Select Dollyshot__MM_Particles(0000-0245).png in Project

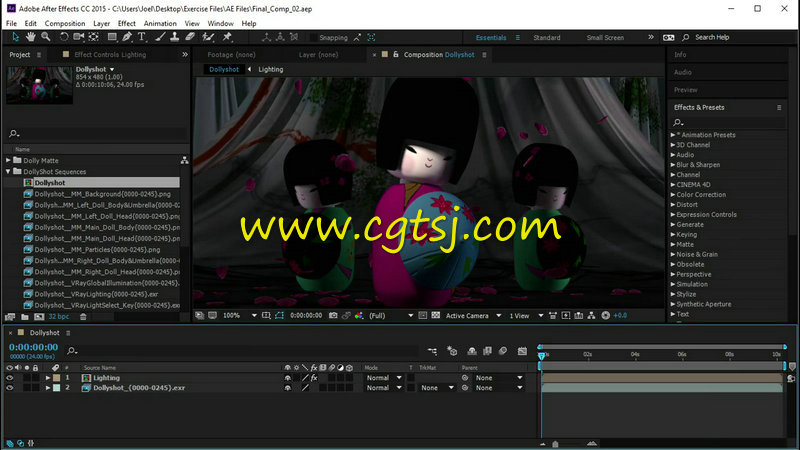click(x=97, y=249)
